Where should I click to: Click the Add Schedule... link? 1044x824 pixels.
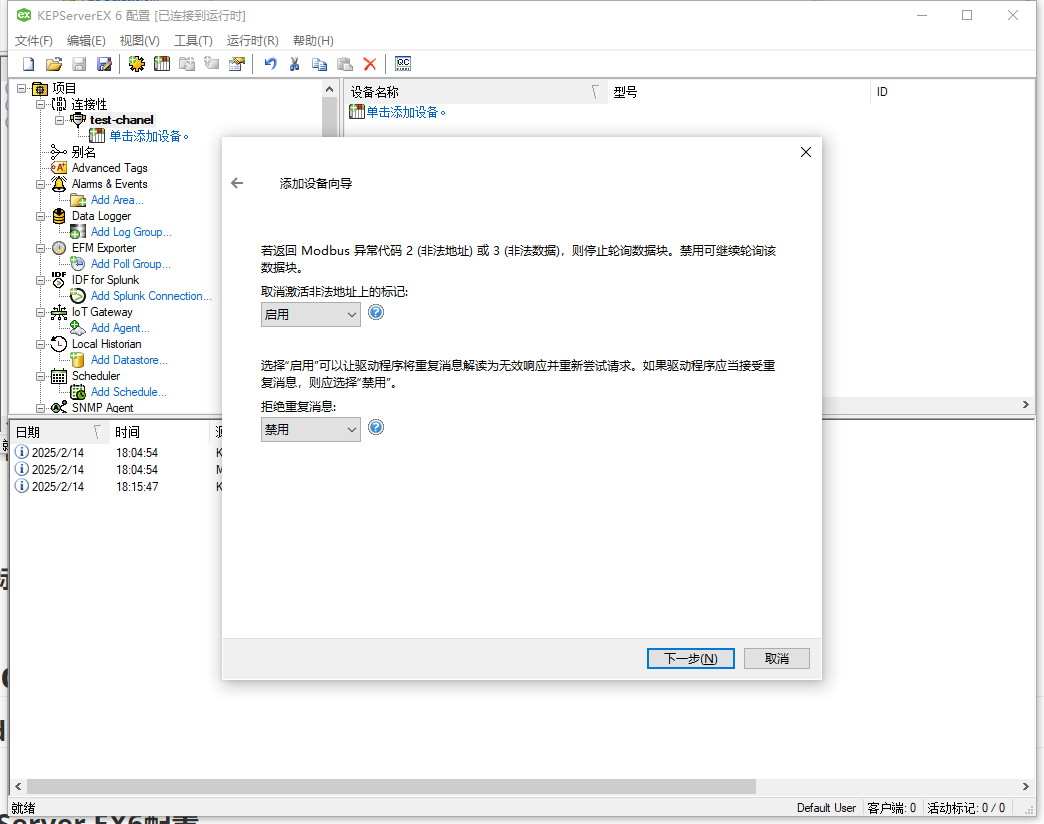click(129, 391)
